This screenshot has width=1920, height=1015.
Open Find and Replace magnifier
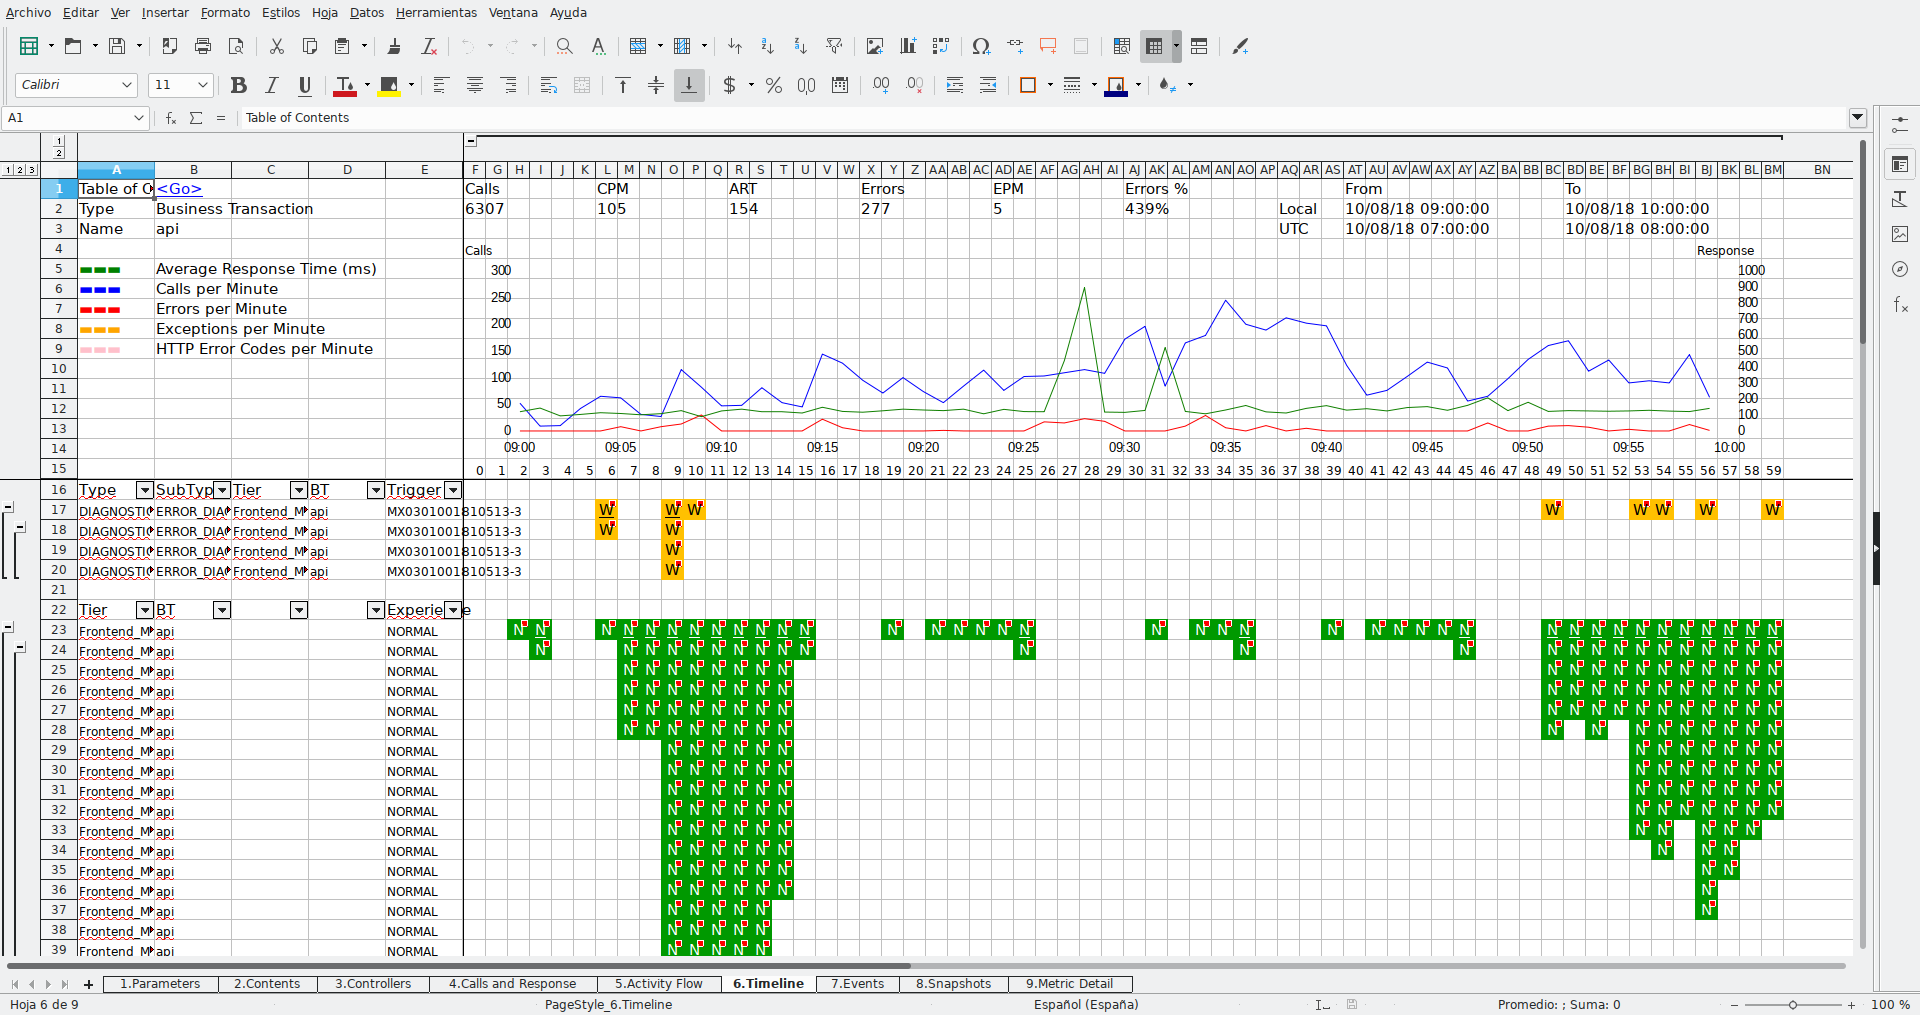564,46
